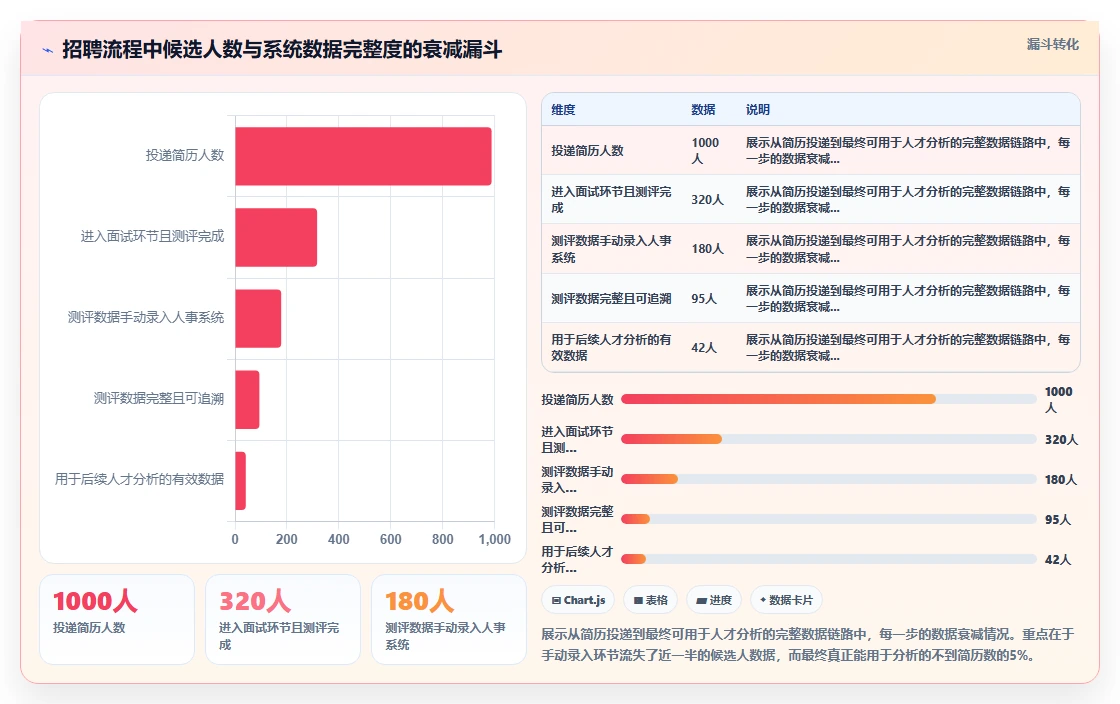Click the 测评数据完整且可... progress label
This screenshot has width=1120, height=704.
point(577,519)
